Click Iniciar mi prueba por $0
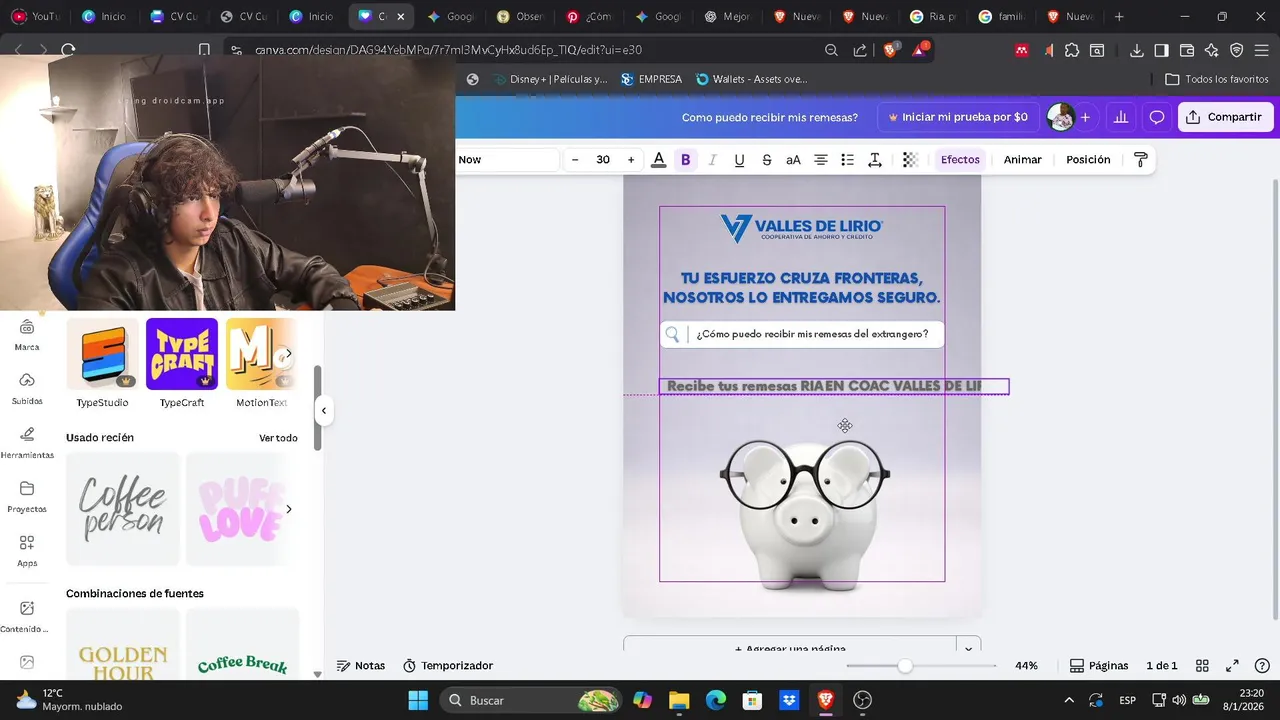The height and width of the screenshot is (720, 1280). point(957,117)
